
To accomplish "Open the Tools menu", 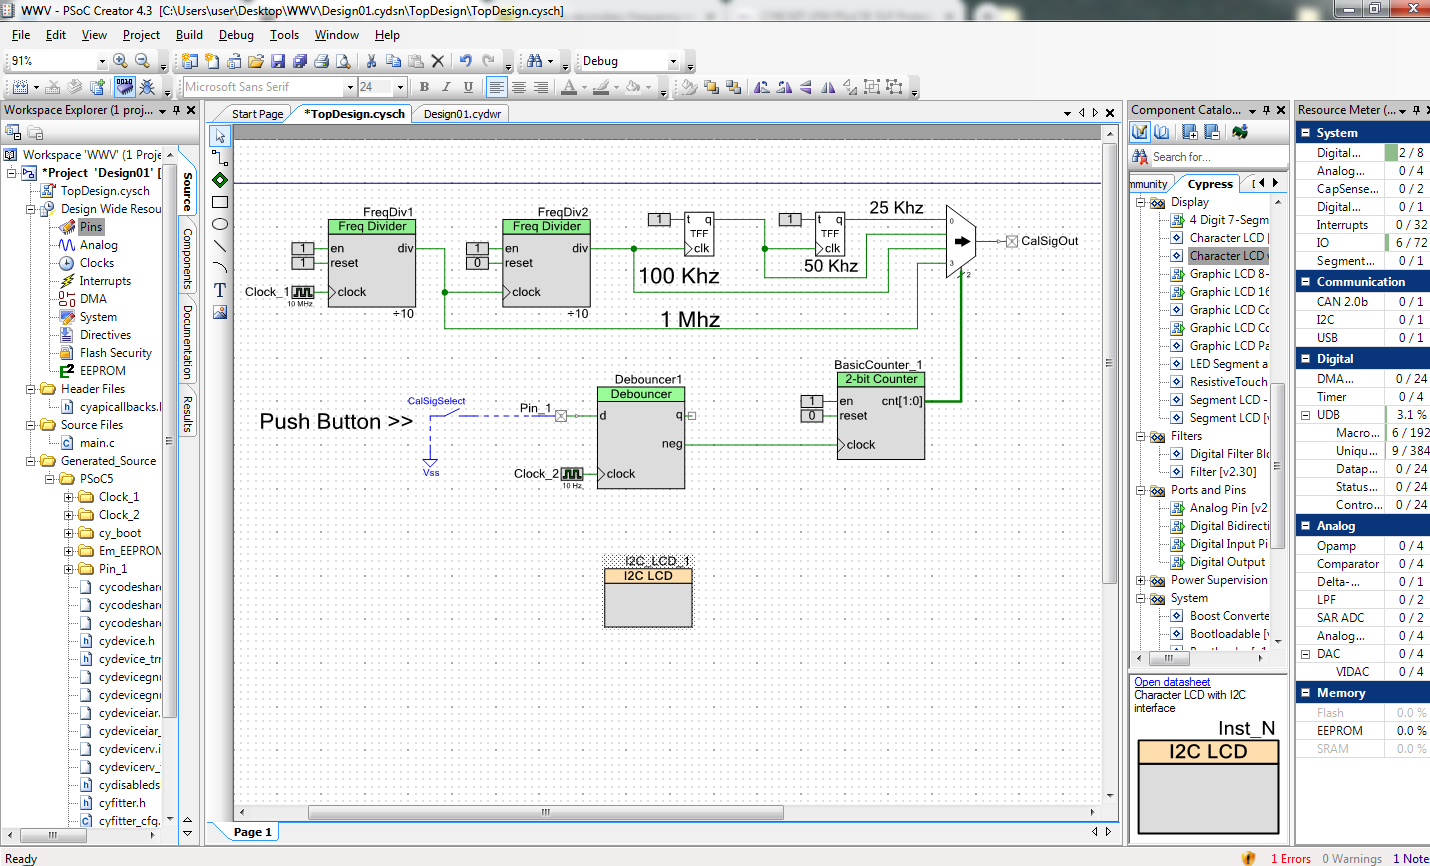I will (x=284, y=34).
